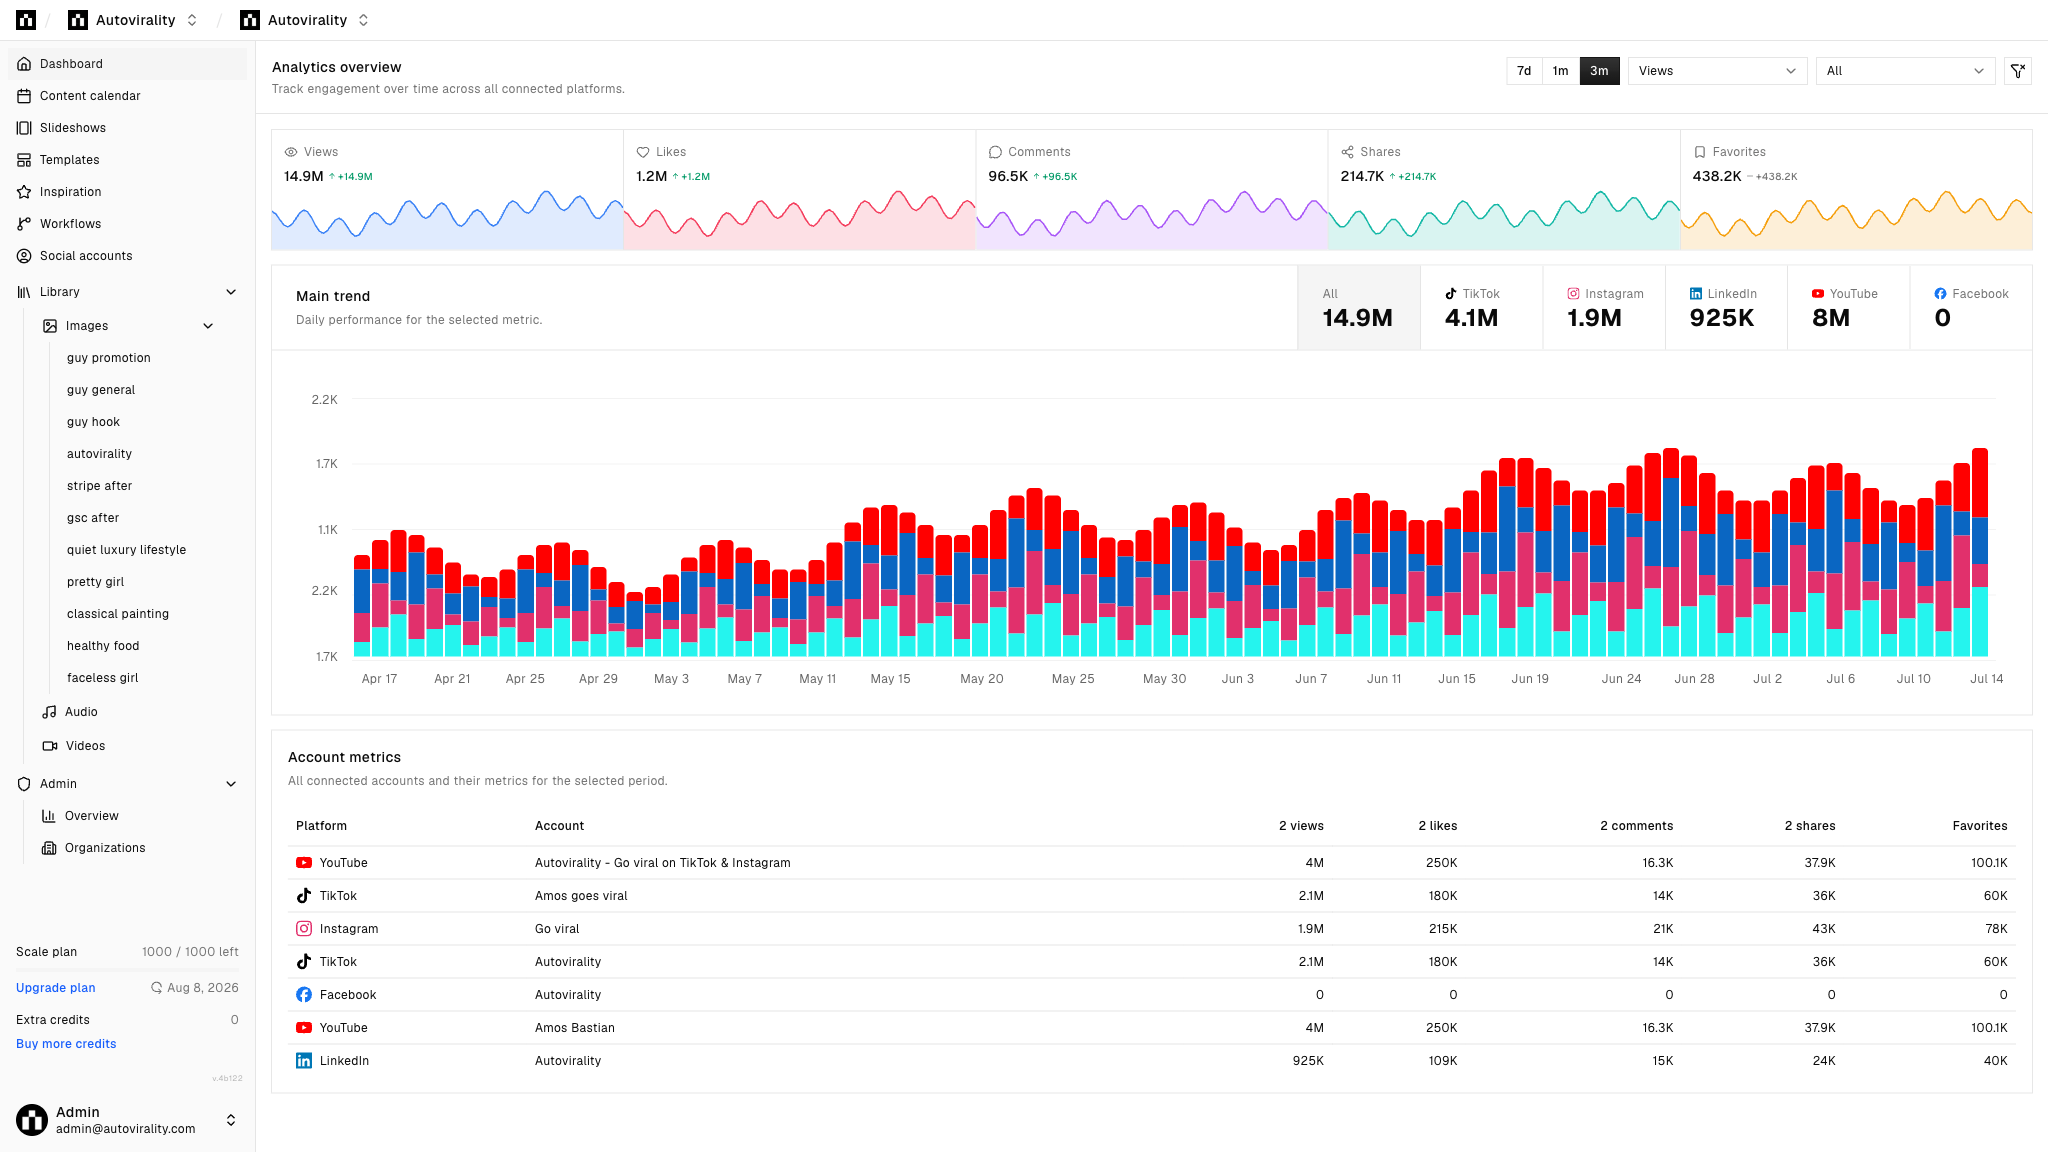Click the Admin user avatar
2048x1152 pixels.
(x=32, y=1120)
